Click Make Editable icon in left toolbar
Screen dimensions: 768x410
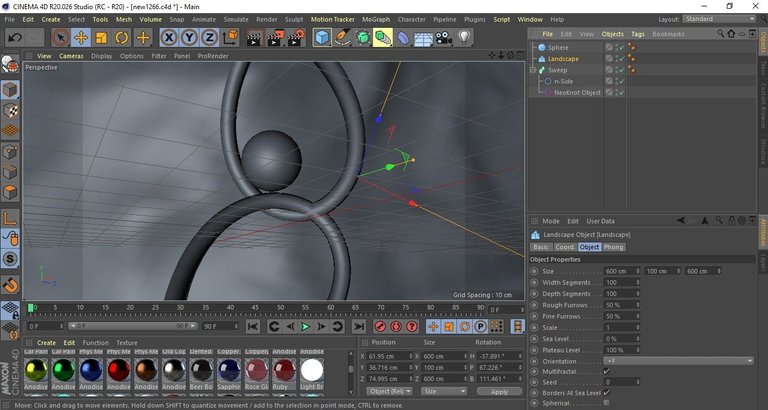pos(10,64)
